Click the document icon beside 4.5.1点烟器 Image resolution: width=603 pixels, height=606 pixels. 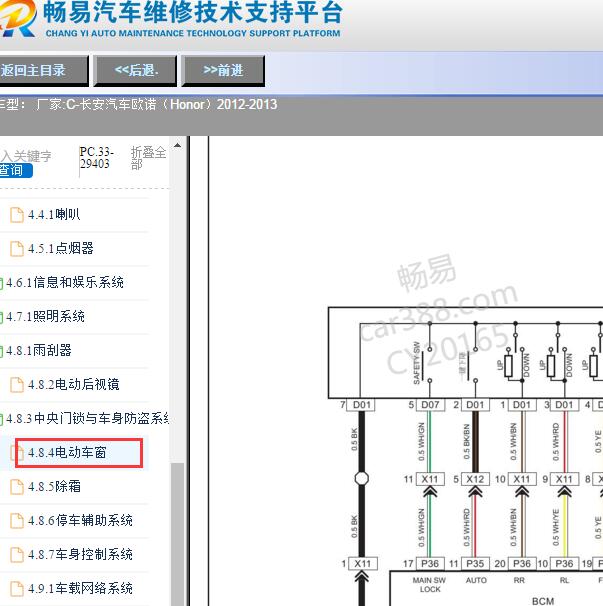17,249
